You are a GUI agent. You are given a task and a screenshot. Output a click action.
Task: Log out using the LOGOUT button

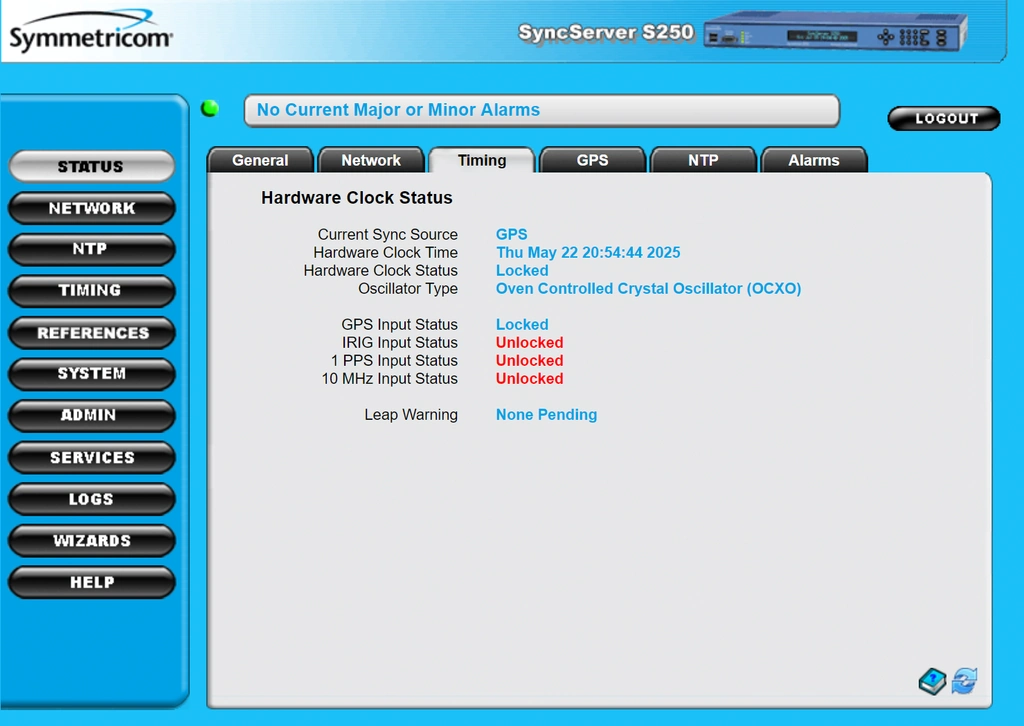coord(944,118)
